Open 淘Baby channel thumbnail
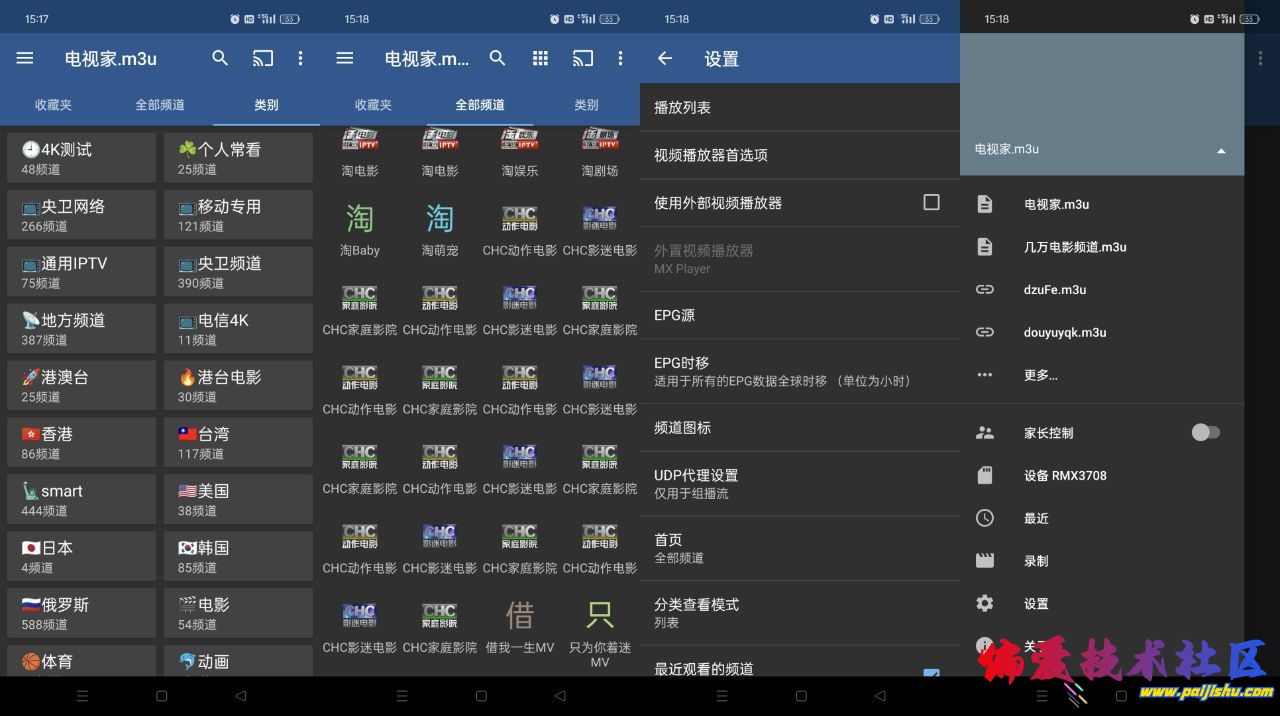This screenshot has width=1280, height=716. click(360, 229)
